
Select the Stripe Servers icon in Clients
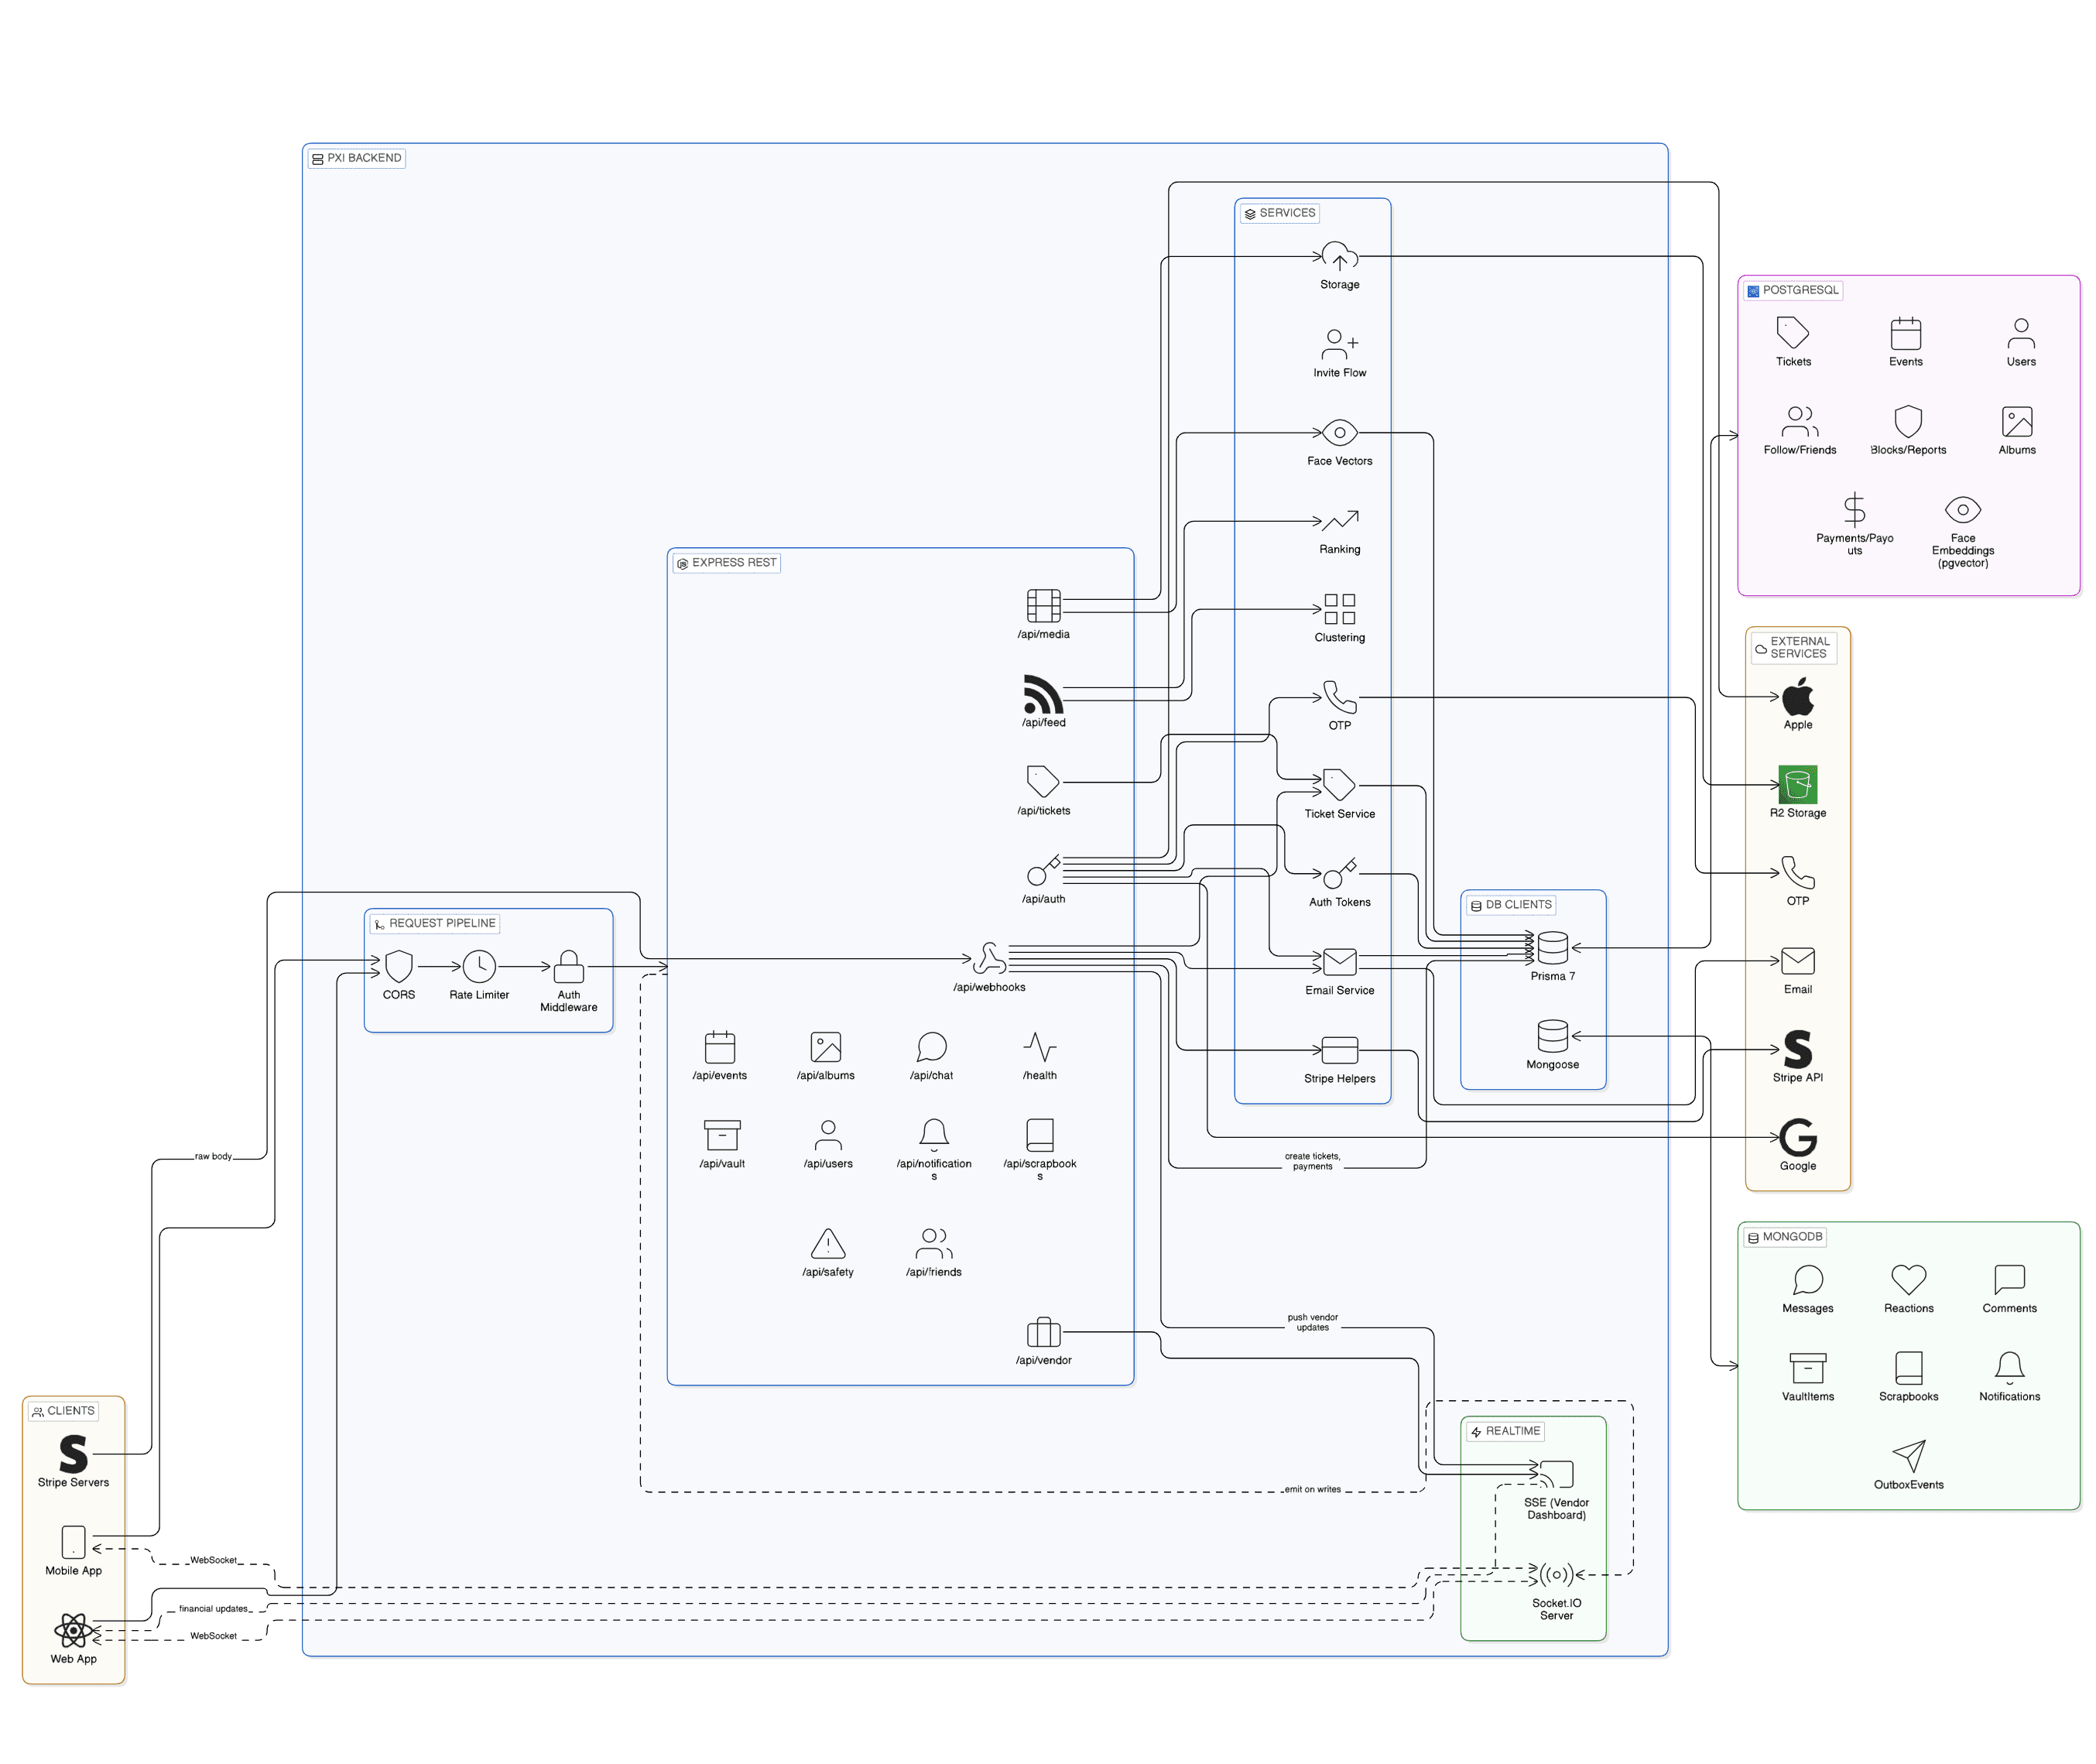click(x=73, y=1454)
